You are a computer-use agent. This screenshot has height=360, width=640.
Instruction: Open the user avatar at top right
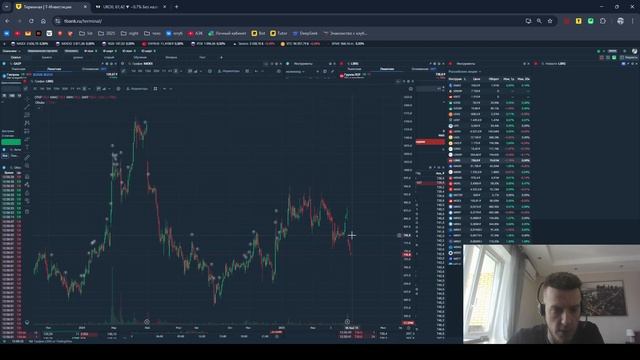click(x=634, y=51)
